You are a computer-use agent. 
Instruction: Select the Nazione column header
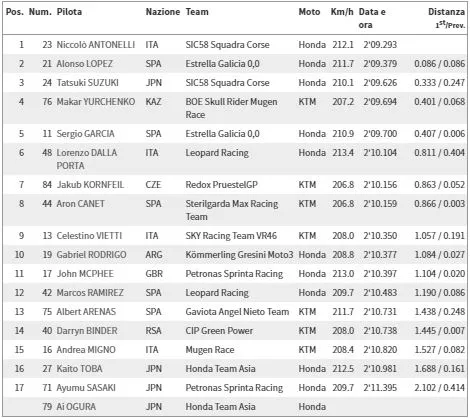[x=163, y=12]
